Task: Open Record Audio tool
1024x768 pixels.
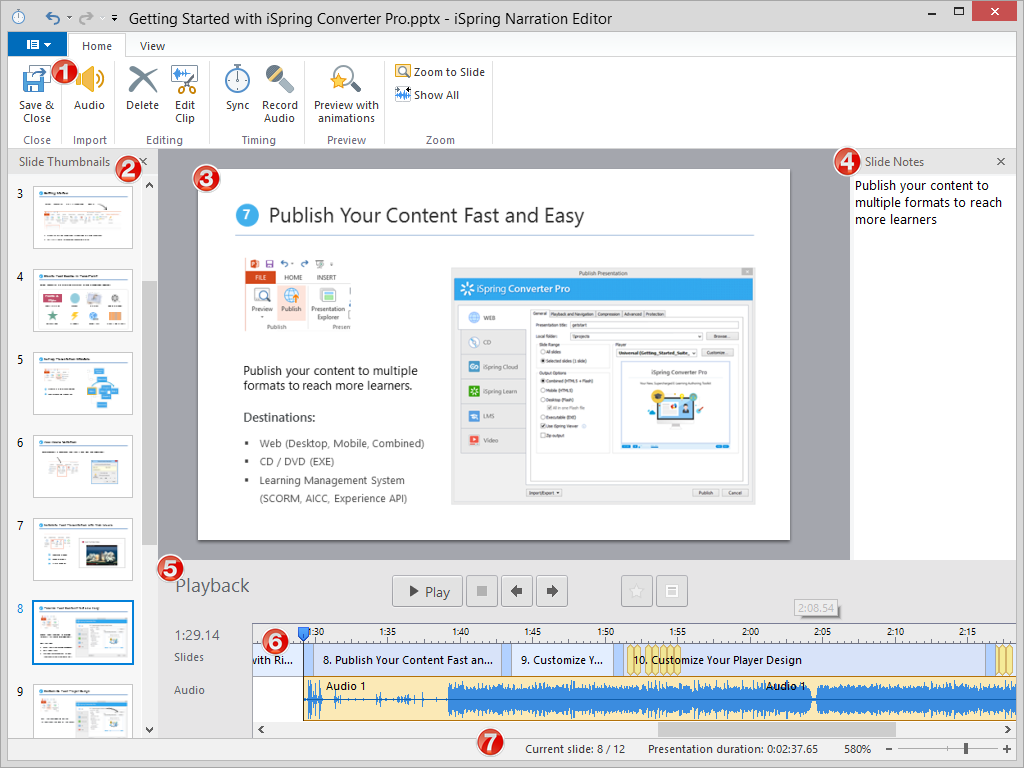Action: (x=280, y=94)
